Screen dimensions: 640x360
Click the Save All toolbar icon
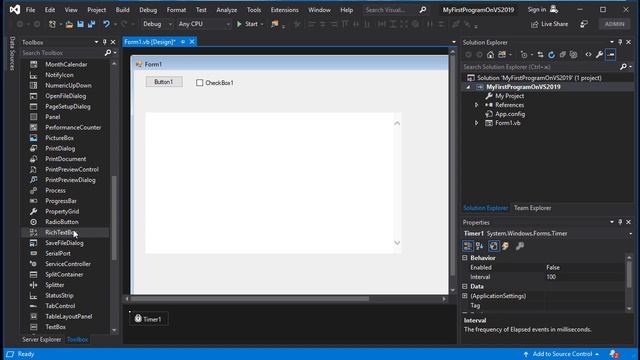(x=91, y=24)
